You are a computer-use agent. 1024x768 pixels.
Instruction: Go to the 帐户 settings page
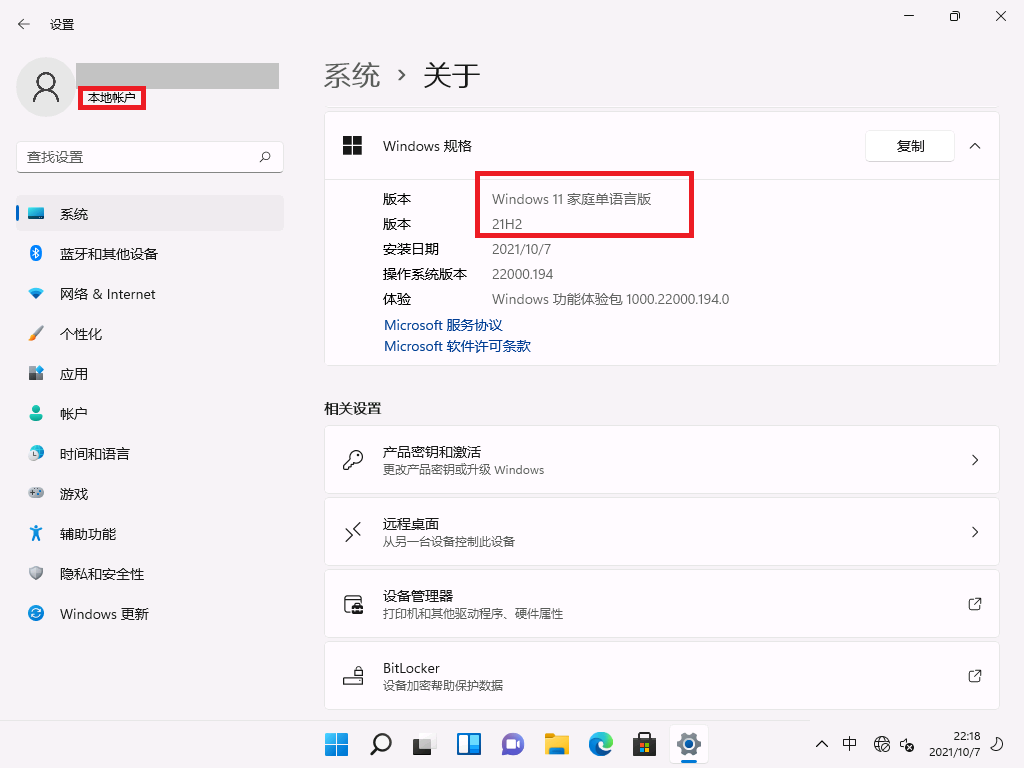[150, 413]
